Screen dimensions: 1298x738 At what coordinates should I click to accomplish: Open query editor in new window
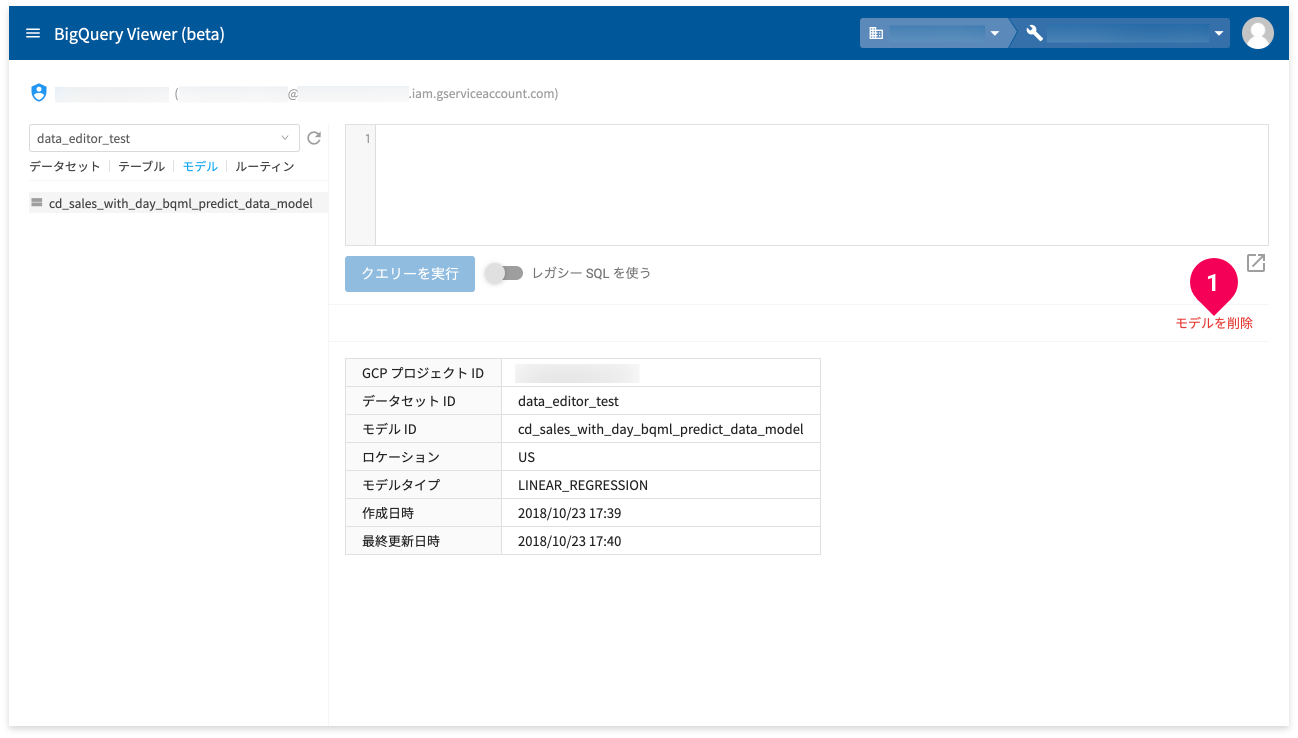tap(1256, 263)
